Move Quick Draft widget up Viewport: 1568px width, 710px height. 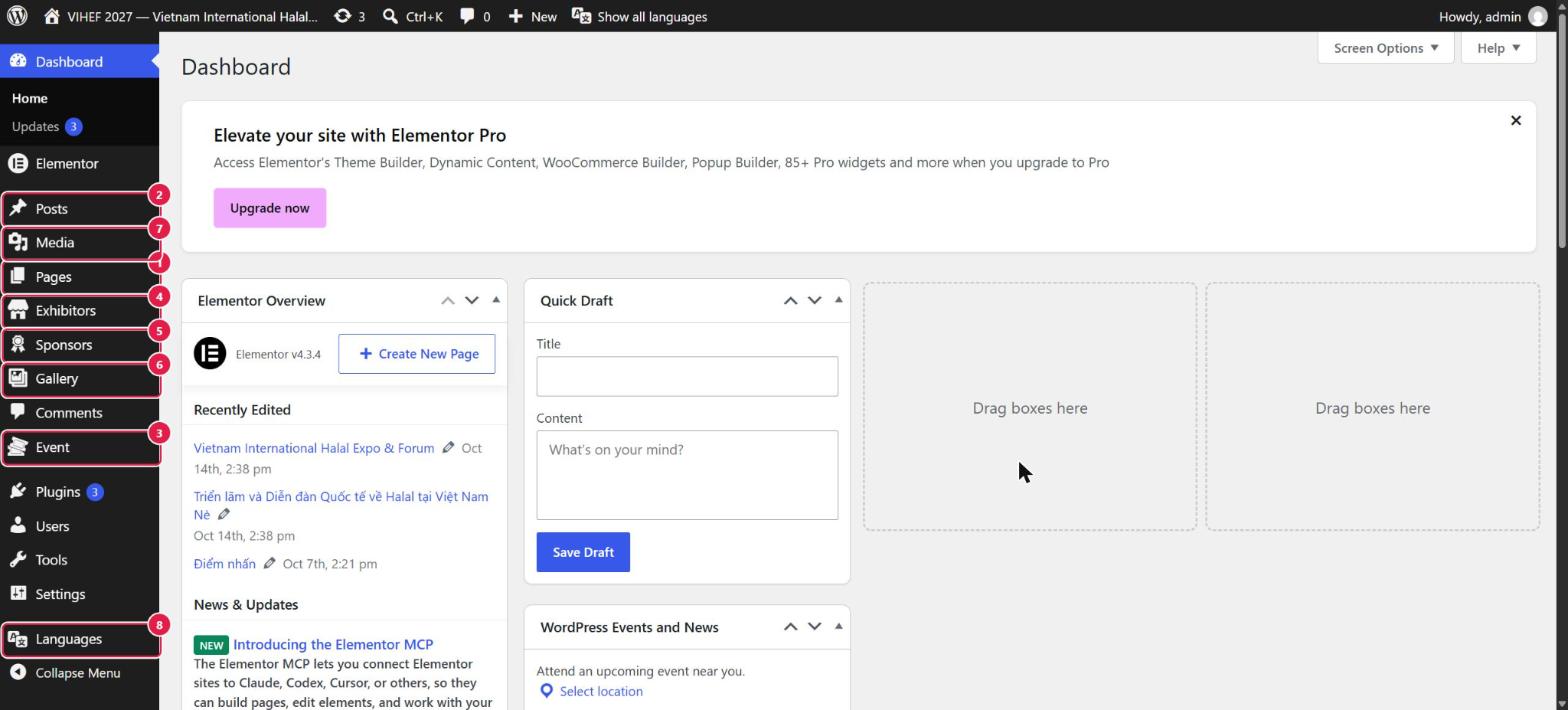790,300
